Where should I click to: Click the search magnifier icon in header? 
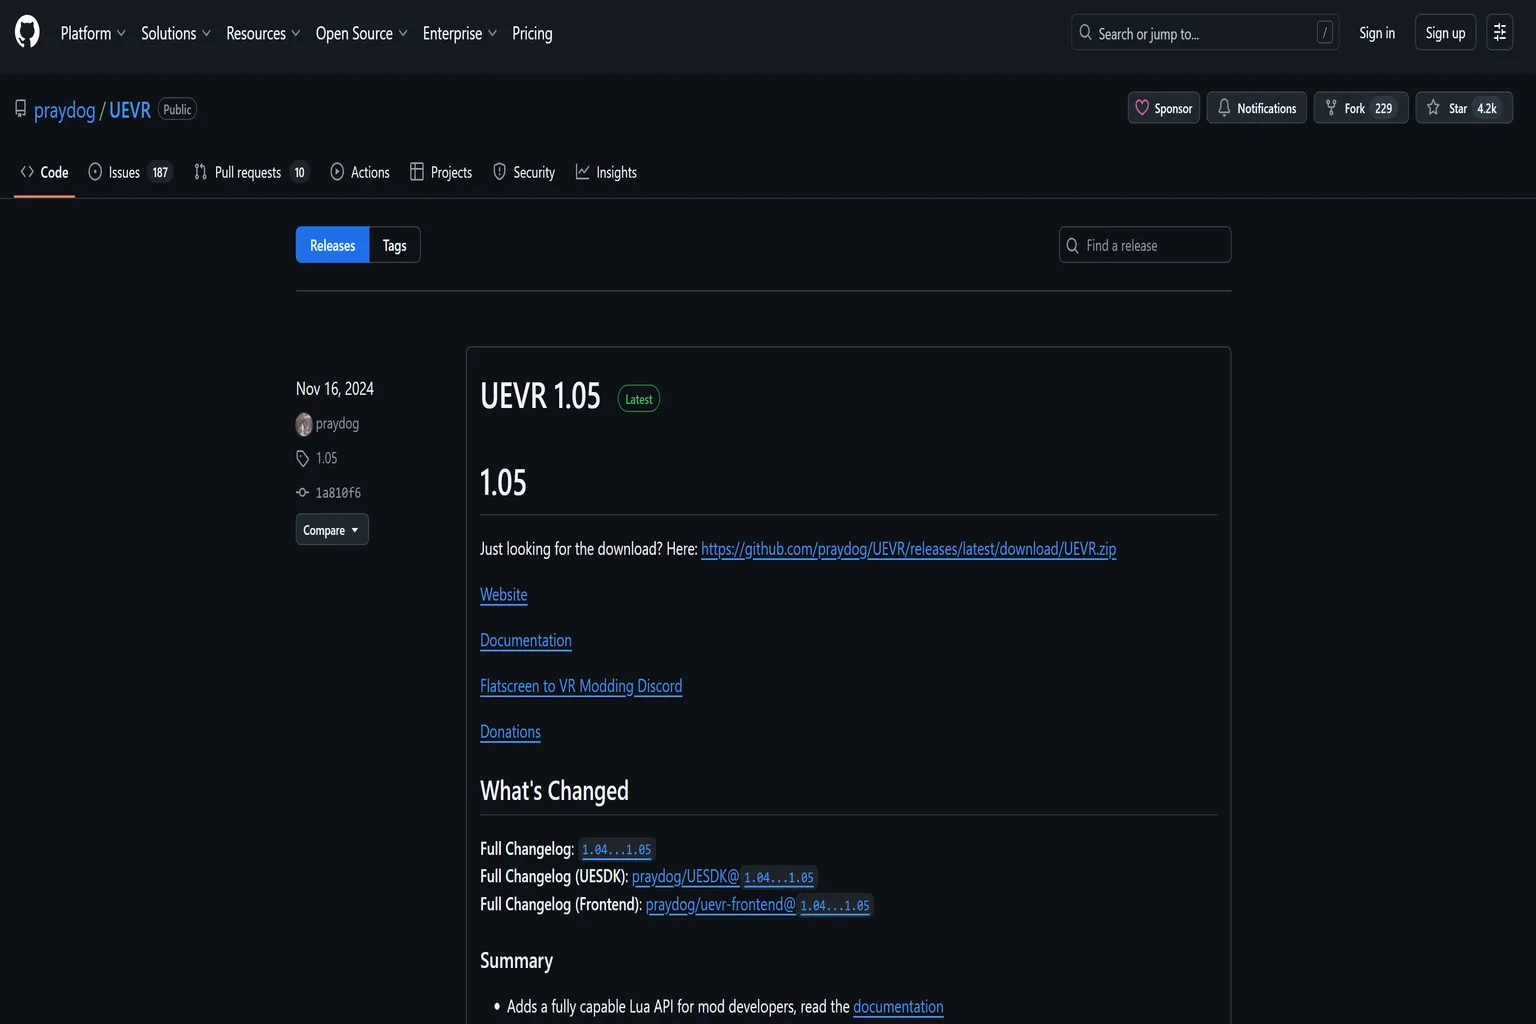1085,33
